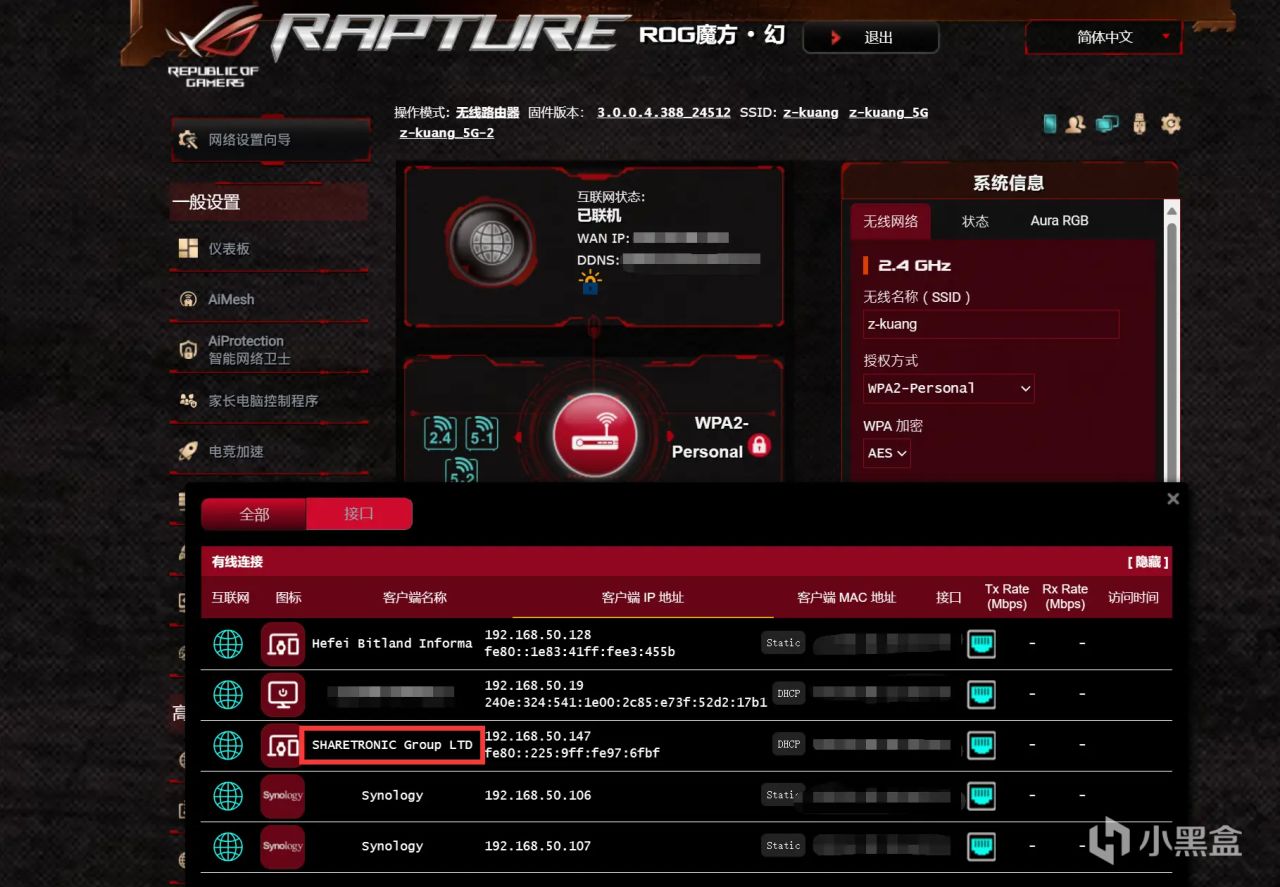Open the WPA 加密 AES dropdown

pyautogui.click(x=887, y=453)
